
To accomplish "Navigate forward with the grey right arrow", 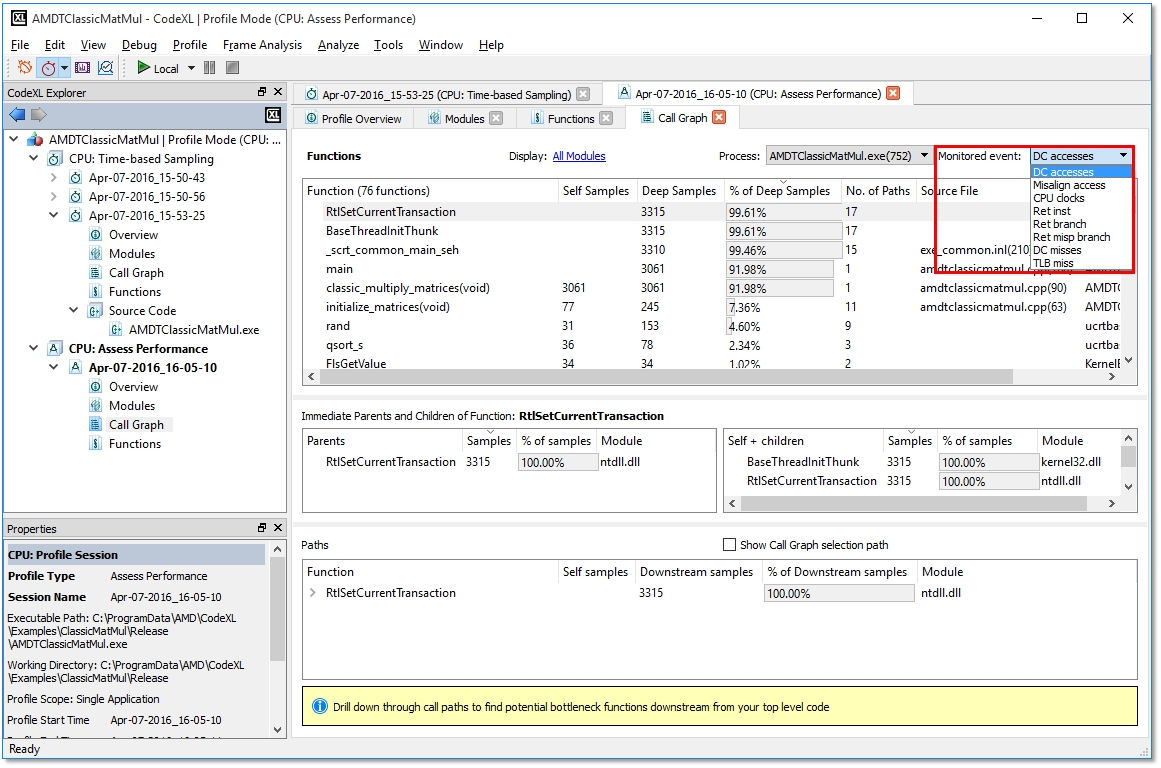I will point(39,115).
